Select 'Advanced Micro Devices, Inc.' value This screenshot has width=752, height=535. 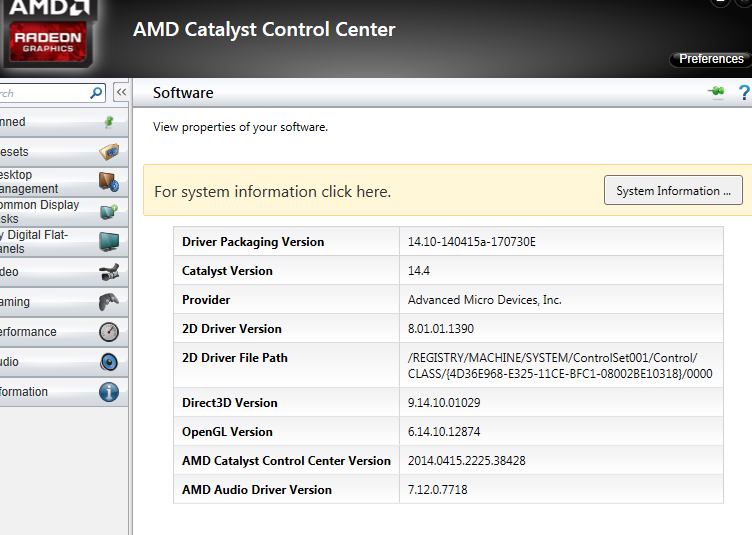click(484, 300)
